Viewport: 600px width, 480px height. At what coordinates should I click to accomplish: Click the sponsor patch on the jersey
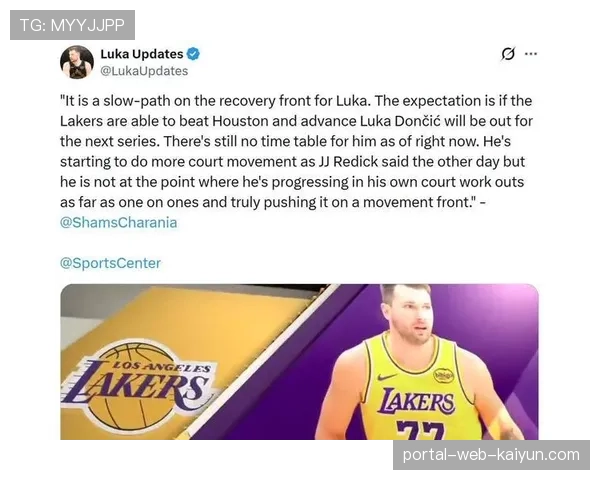click(x=443, y=375)
